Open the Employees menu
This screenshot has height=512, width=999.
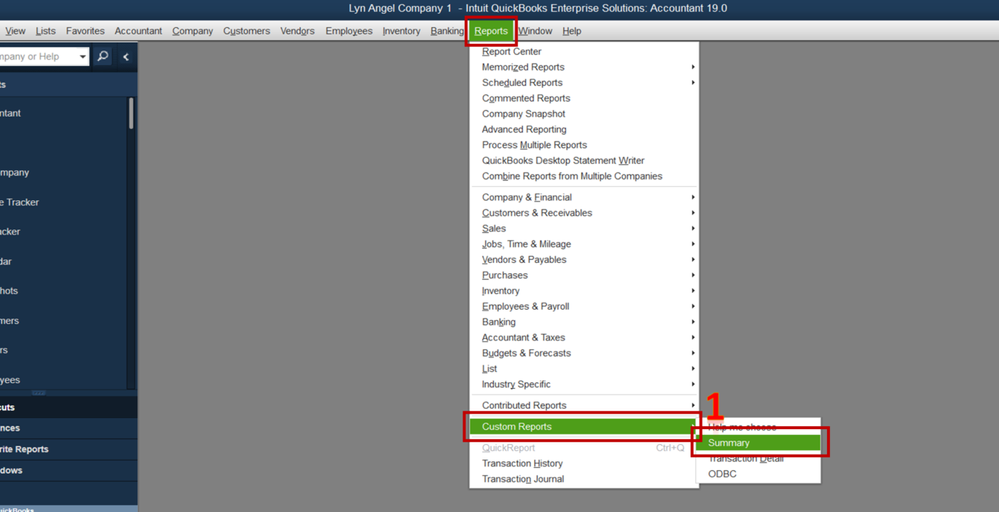(x=349, y=31)
